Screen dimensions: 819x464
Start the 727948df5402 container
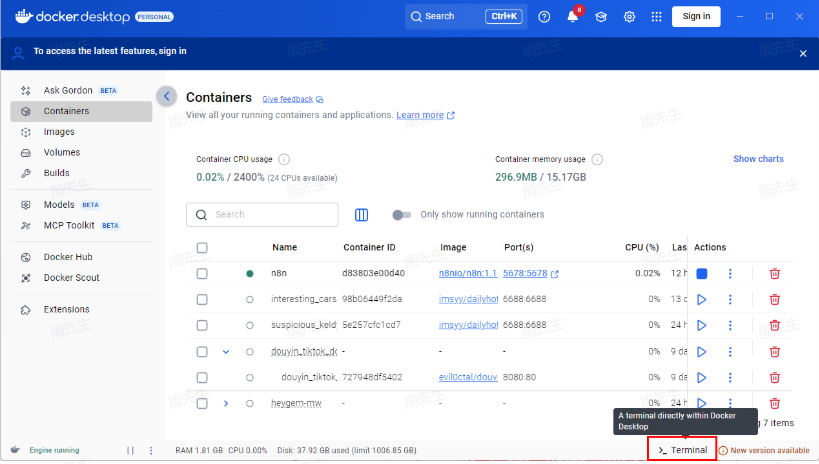point(701,377)
